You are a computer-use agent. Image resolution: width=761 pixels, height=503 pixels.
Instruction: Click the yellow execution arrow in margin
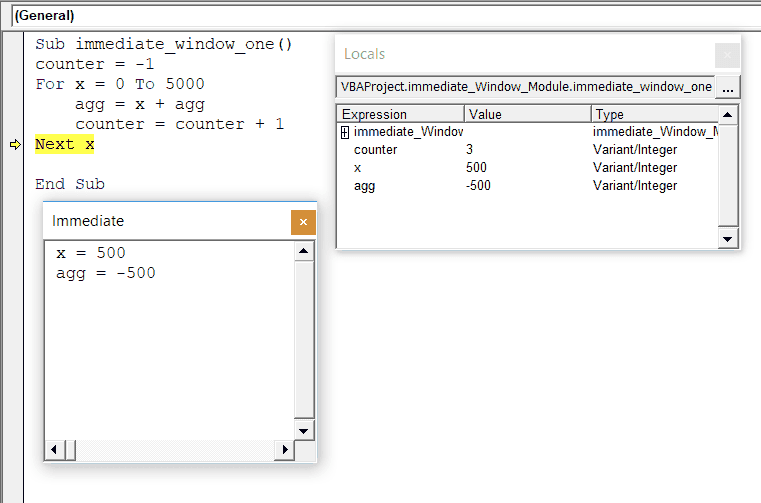(15, 145)
